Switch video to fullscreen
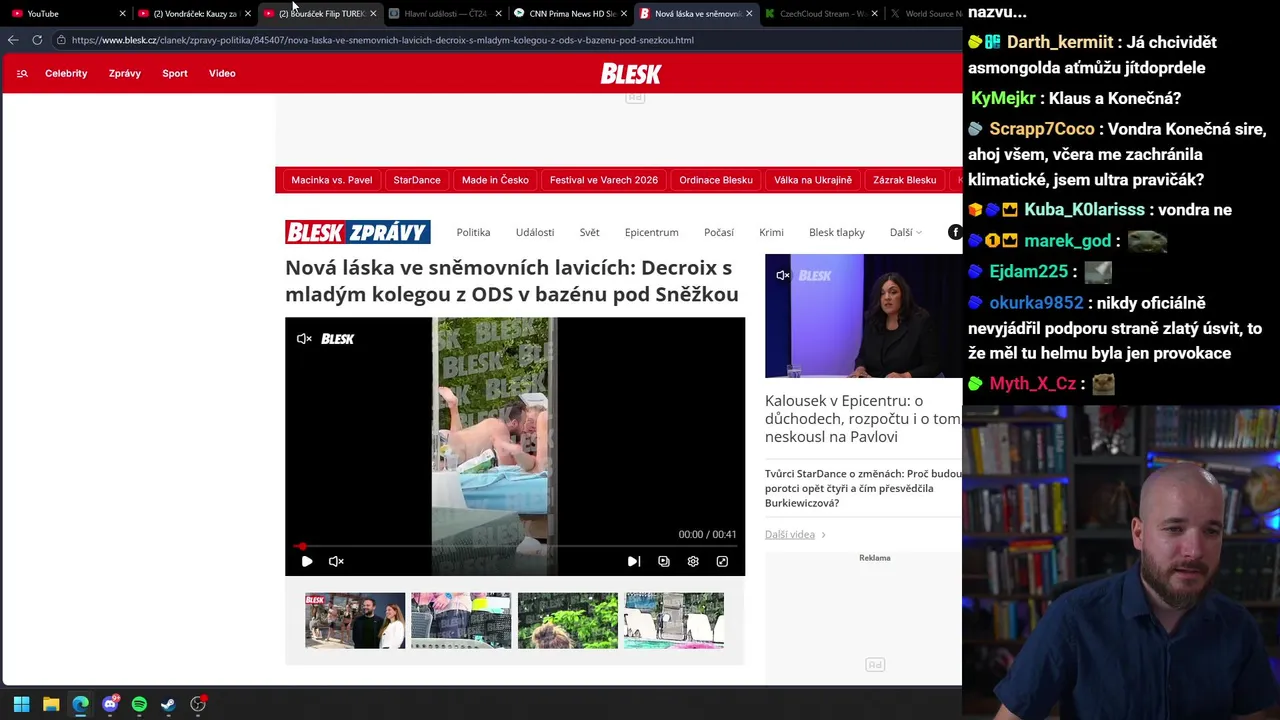Viewport: 1280px width, 720px height. [x=722, y=561]
